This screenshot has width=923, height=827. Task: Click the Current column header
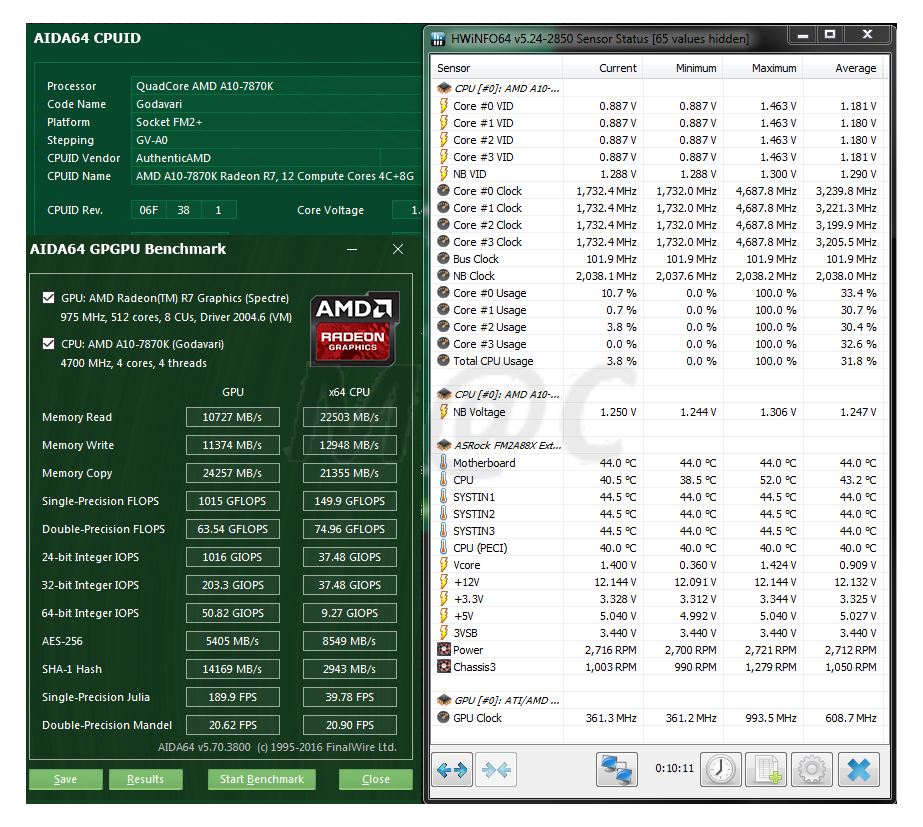point(603,68)
